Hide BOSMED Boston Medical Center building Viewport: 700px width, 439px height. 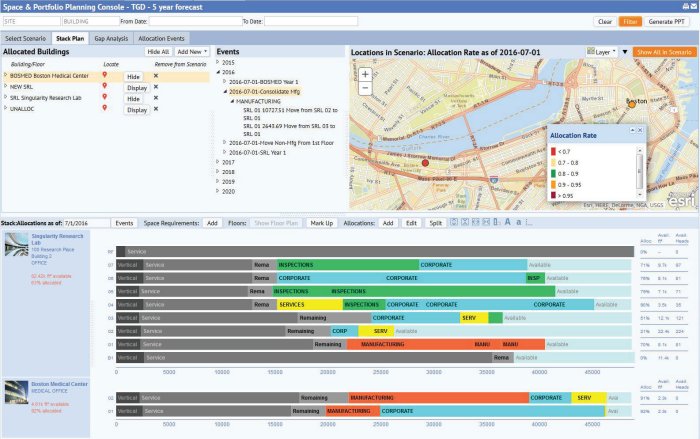click(x=133, y=76)
